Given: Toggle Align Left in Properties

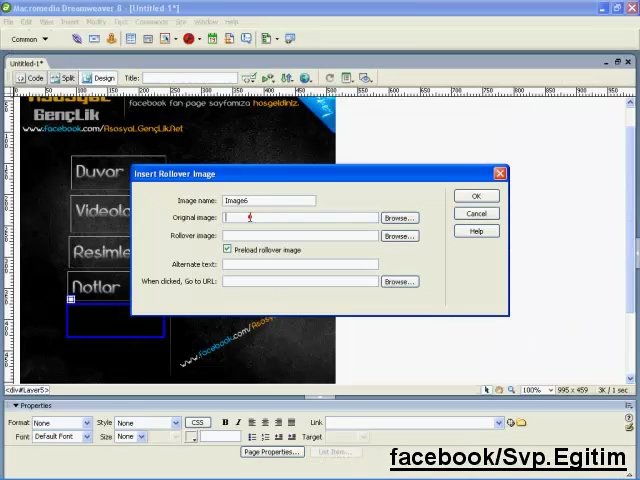Looking at the screenshot, I should (x=252, y=422).
